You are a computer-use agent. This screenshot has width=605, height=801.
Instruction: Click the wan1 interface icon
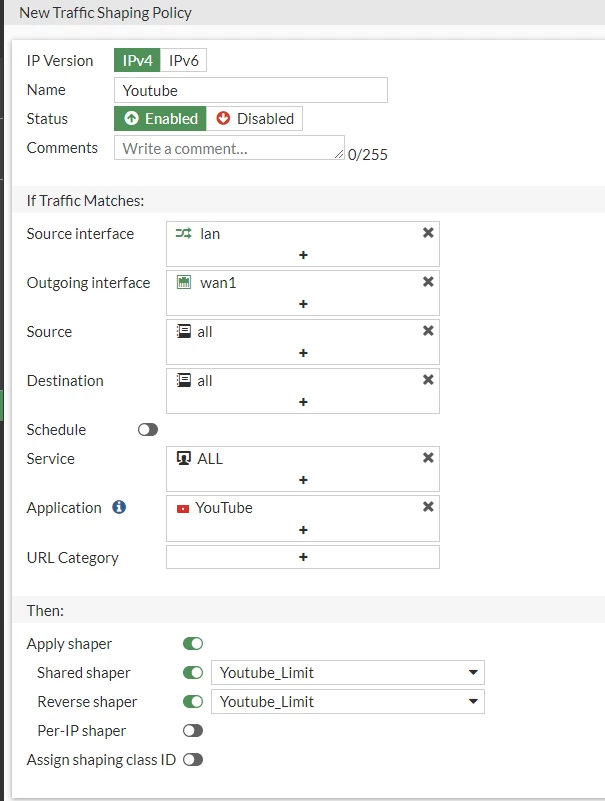coord(183,282)
